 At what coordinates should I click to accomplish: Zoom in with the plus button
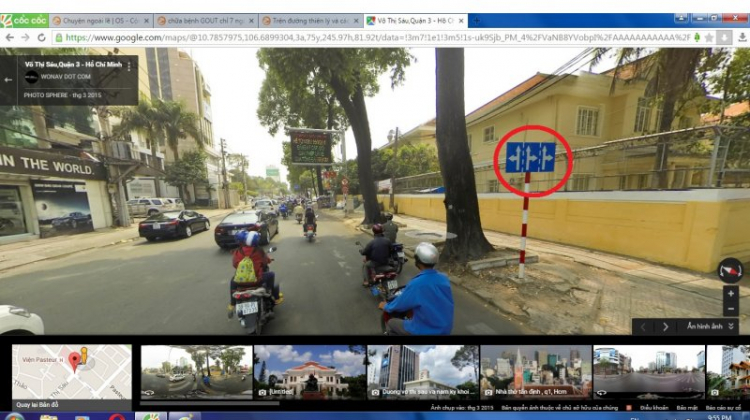point(730,294)
